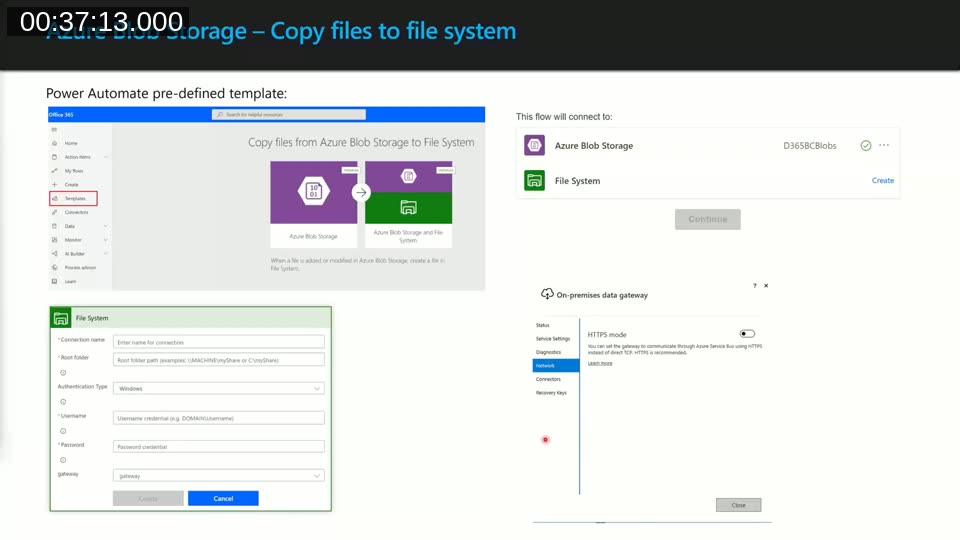Click the Create link for File System

click(883, 181)
